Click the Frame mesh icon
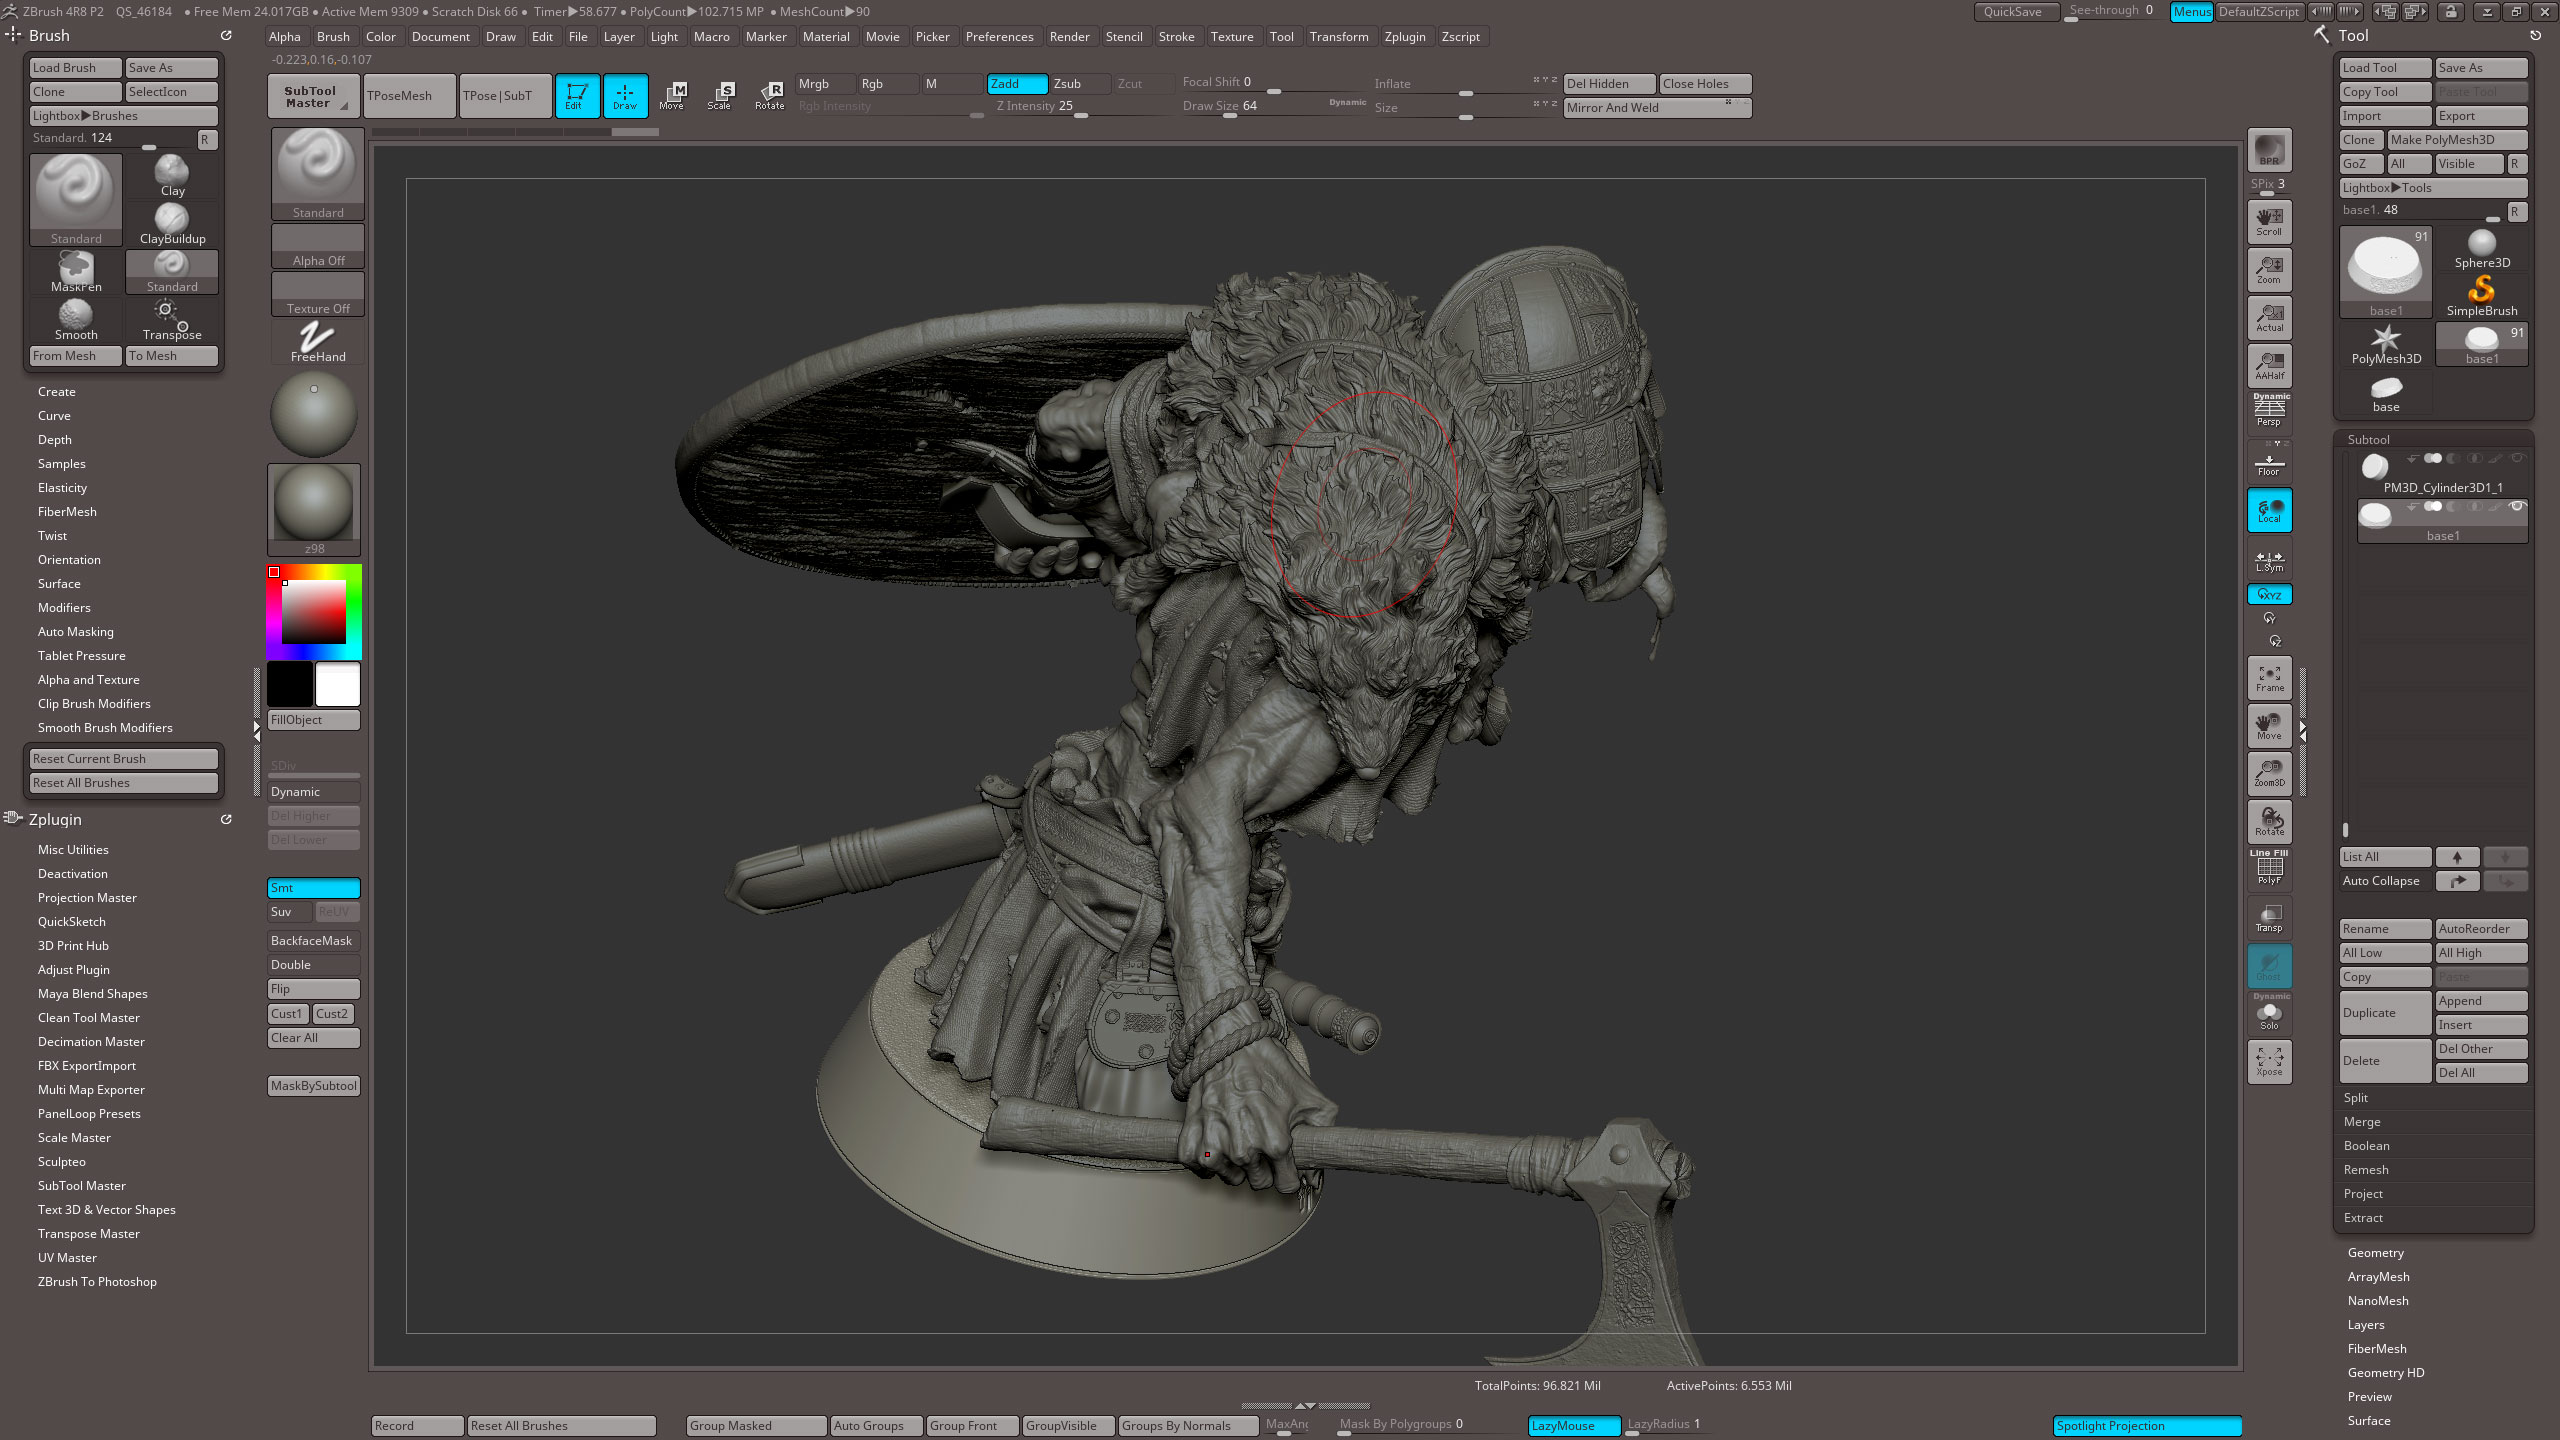Screen dimensions: 2560x1440 coord(2269,678)
